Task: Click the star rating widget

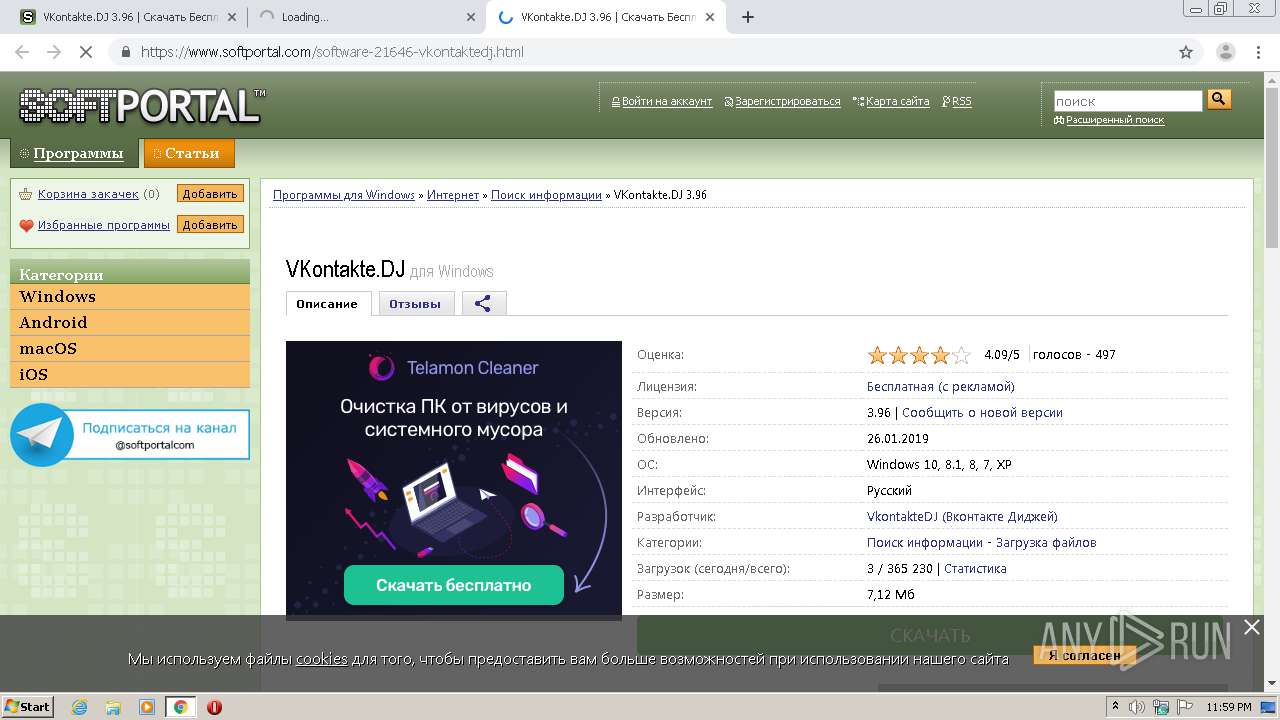Action: (x=919, y=355)
